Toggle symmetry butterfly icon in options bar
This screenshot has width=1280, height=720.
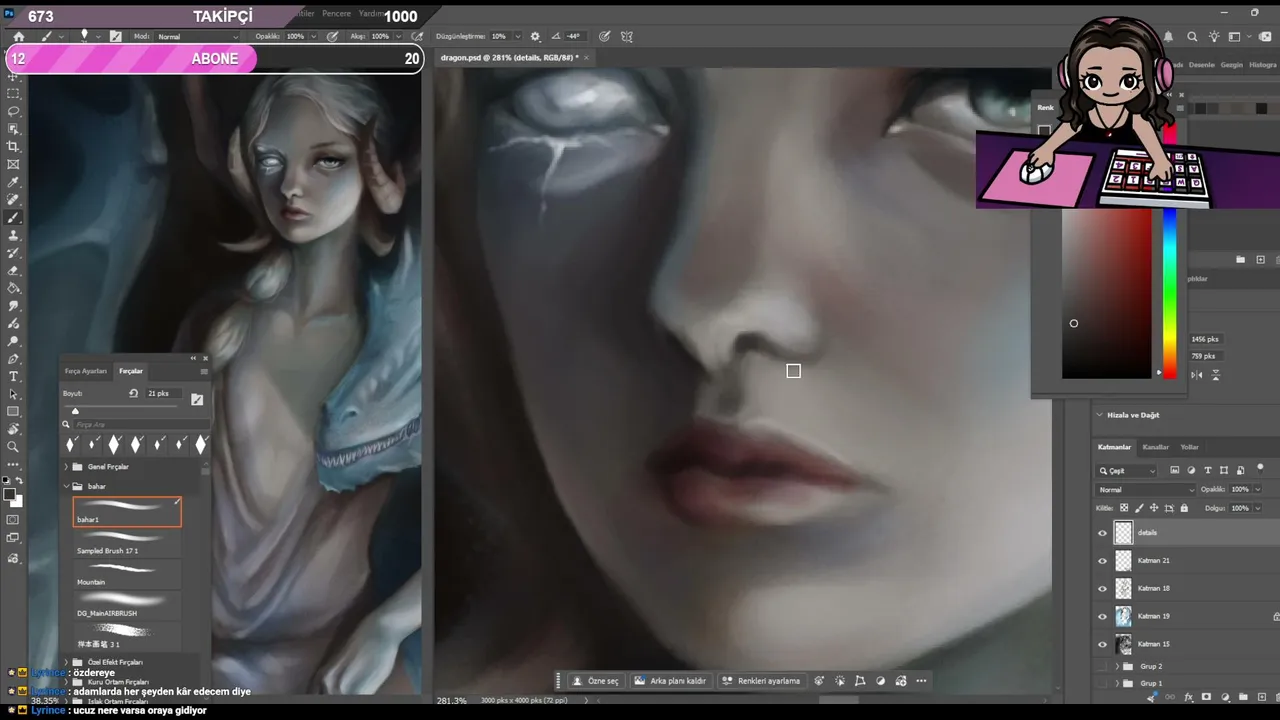pyautogui.click(x=627, y=37)
